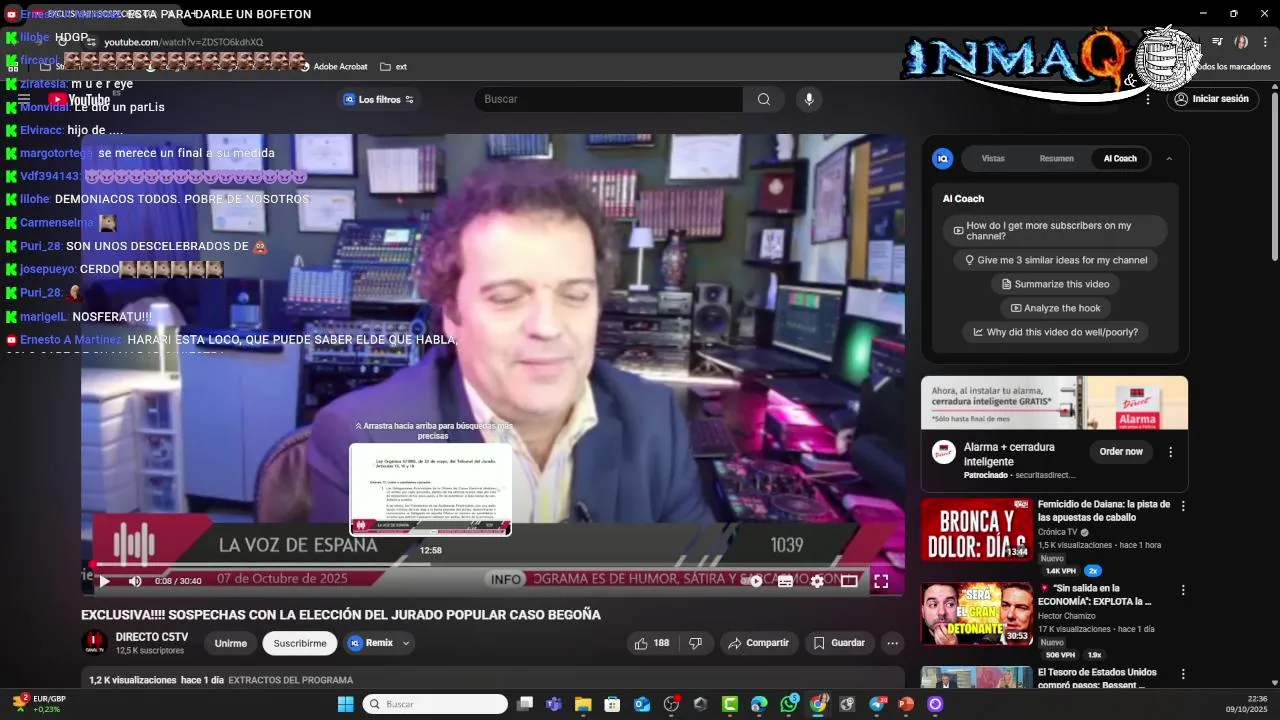
Task: Open the YouTube hamburger guide menu
Action: pyautogui.click(x=24, y=99)
